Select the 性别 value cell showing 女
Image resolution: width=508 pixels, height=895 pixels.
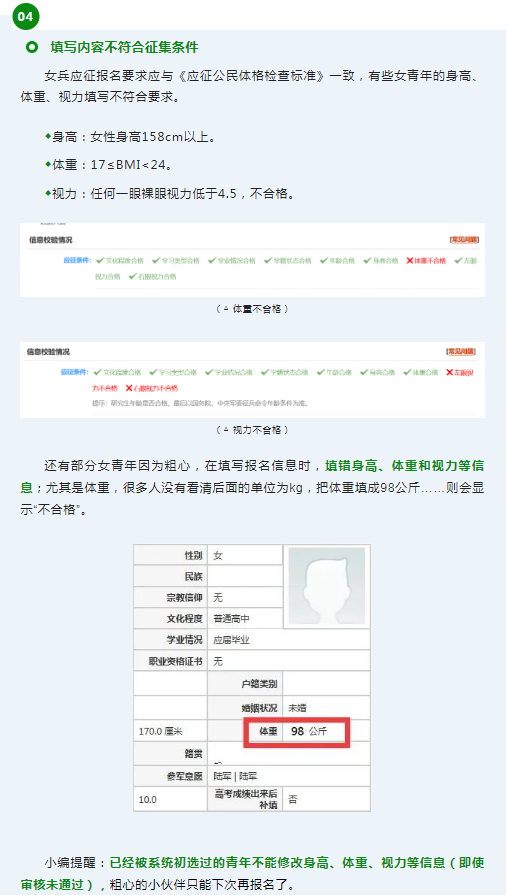[x=245, y=555]
